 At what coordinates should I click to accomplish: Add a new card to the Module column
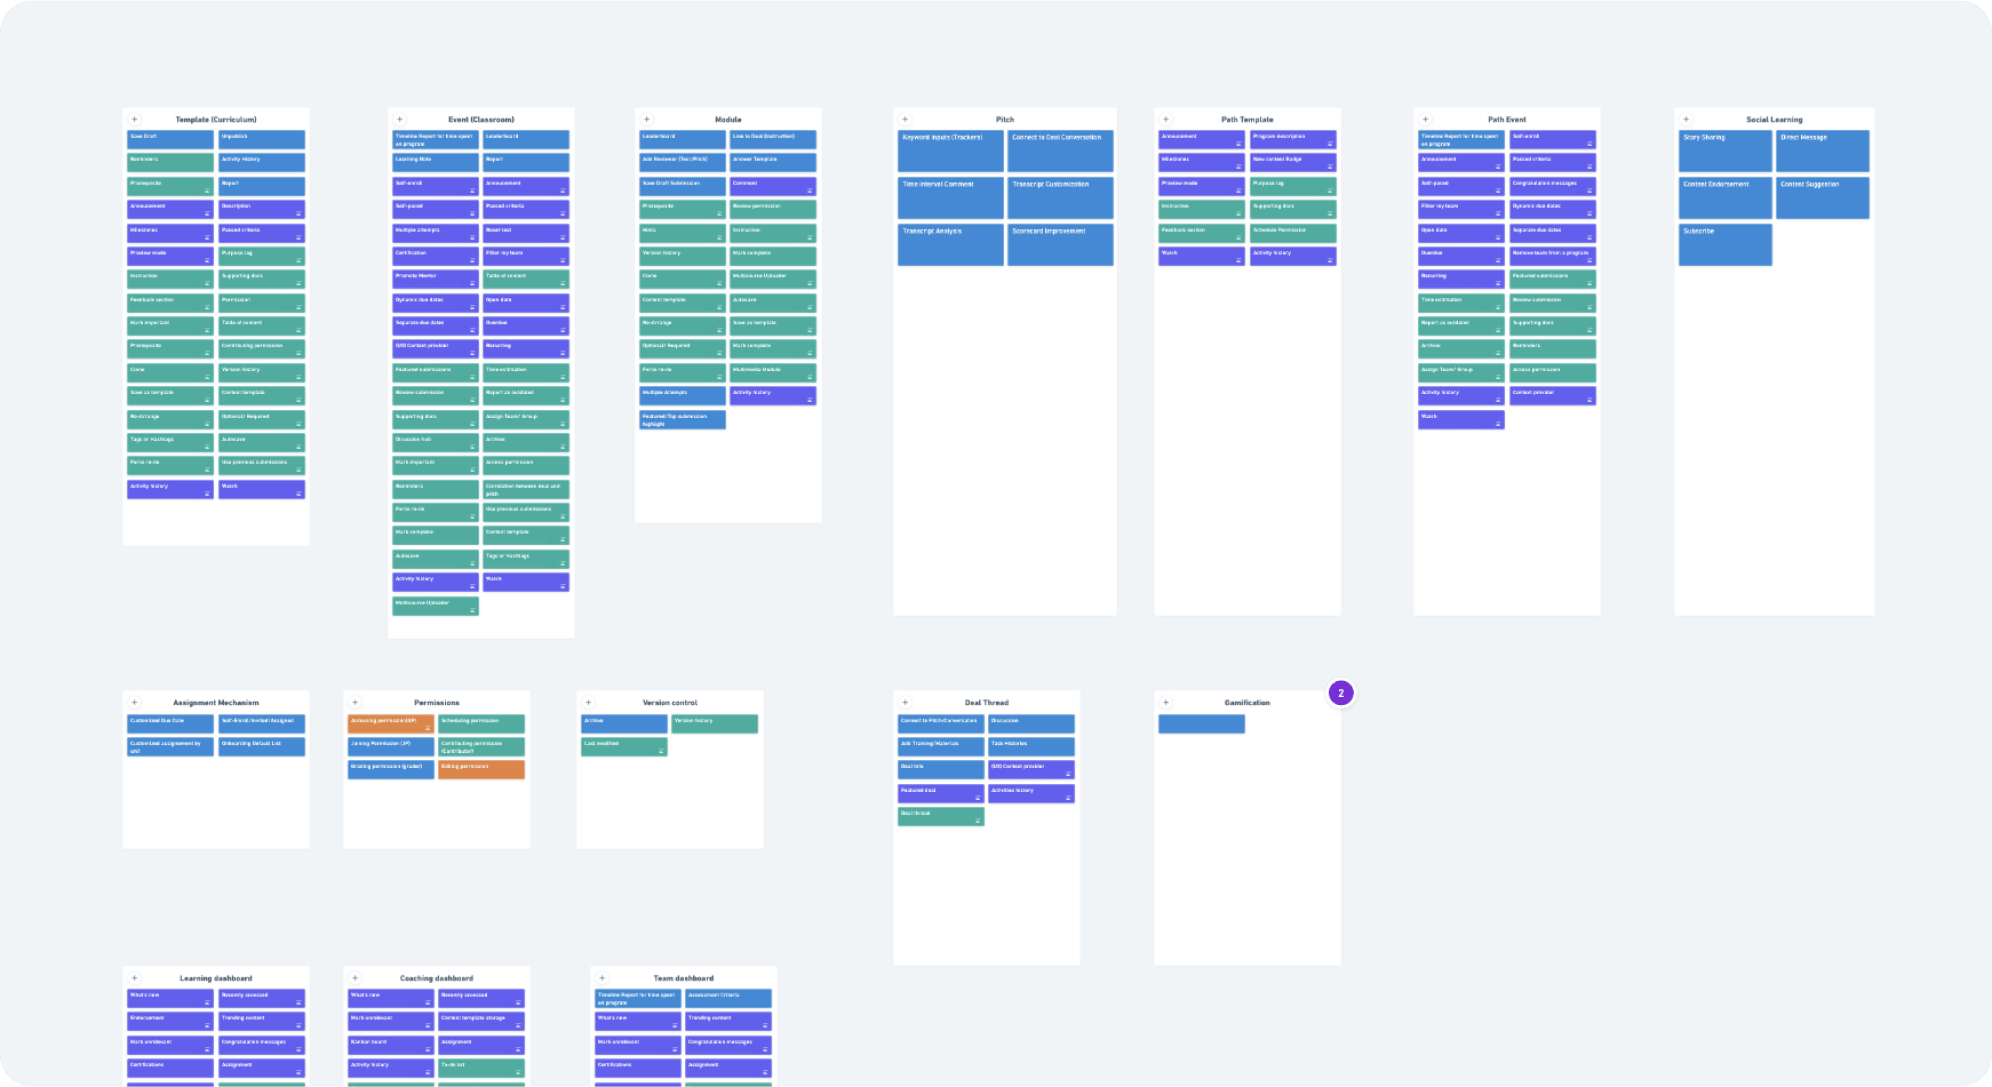click(x=647, y=119)
